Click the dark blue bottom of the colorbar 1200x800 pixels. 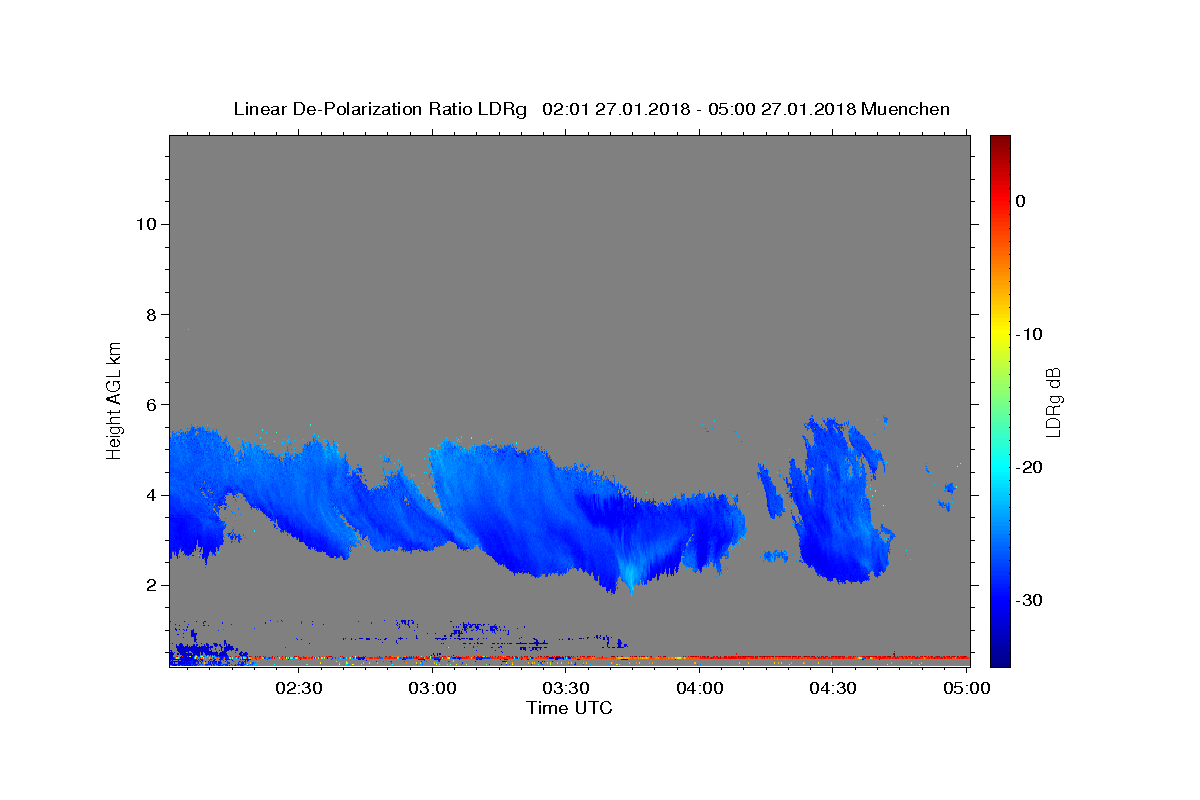1000,658
